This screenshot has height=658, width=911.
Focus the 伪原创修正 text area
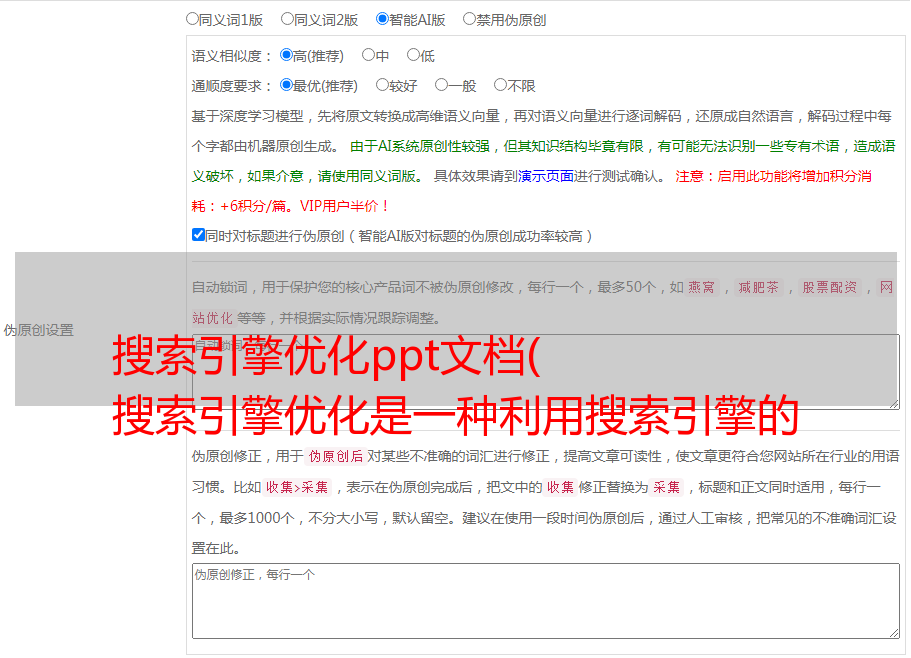[x=545, y=601]
